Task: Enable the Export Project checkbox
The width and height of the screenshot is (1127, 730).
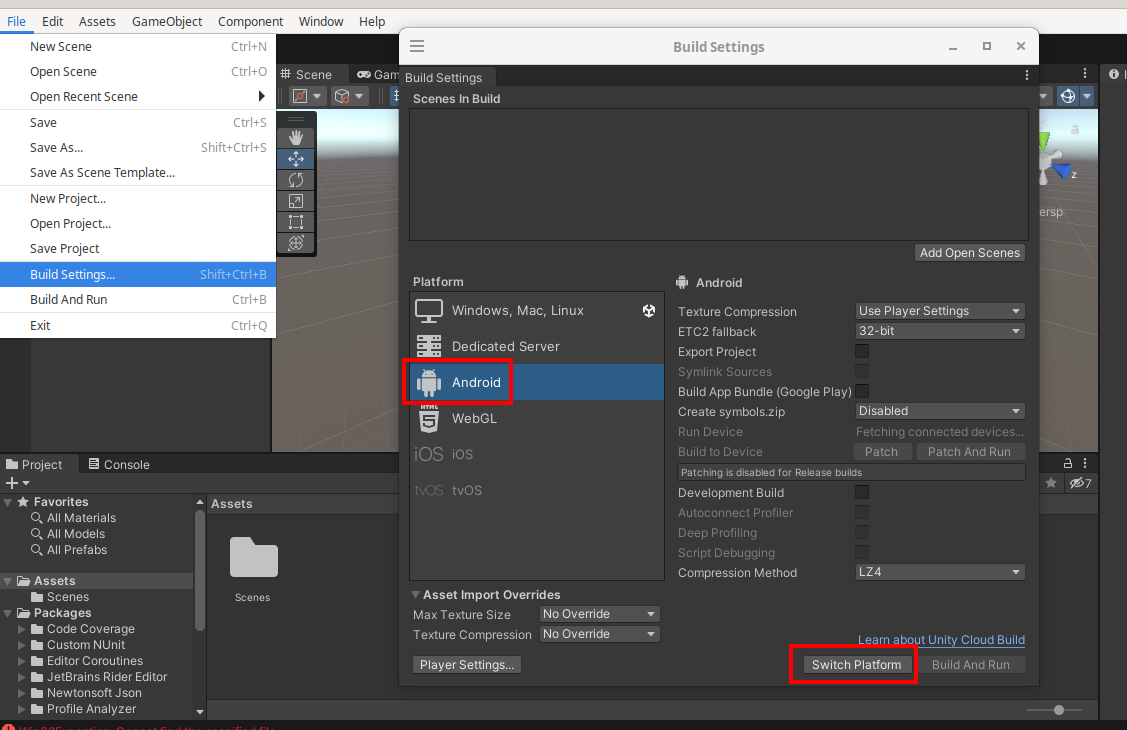Action: click(861, 351)
